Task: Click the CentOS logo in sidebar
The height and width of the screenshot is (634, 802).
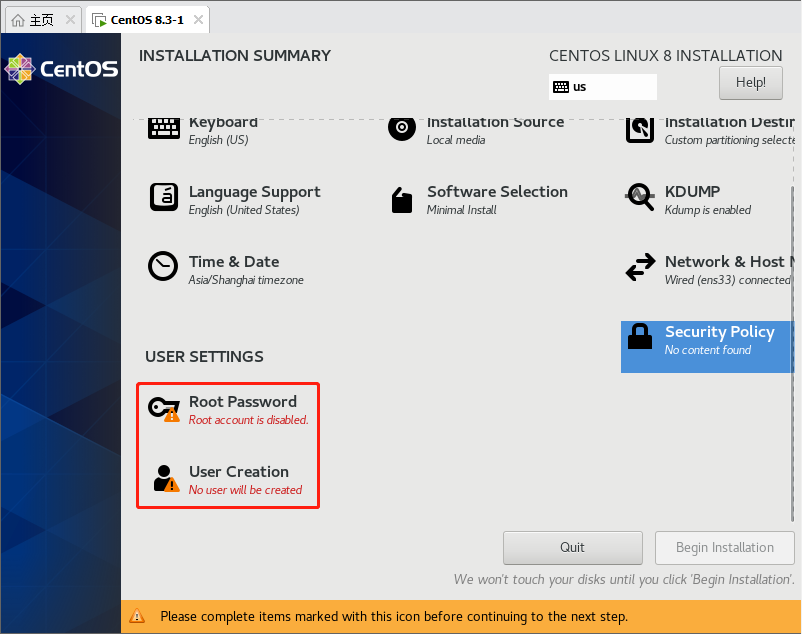Action: point(61,69)
